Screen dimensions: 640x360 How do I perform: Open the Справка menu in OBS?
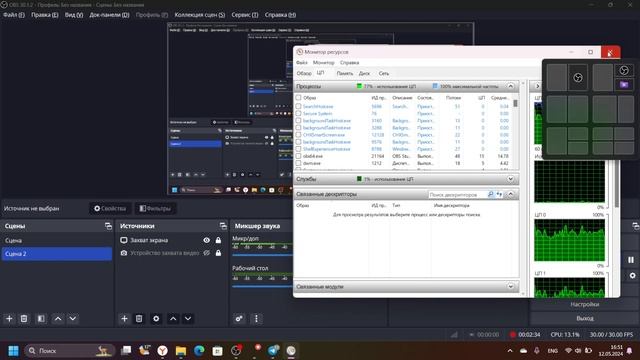click(280, 15)
